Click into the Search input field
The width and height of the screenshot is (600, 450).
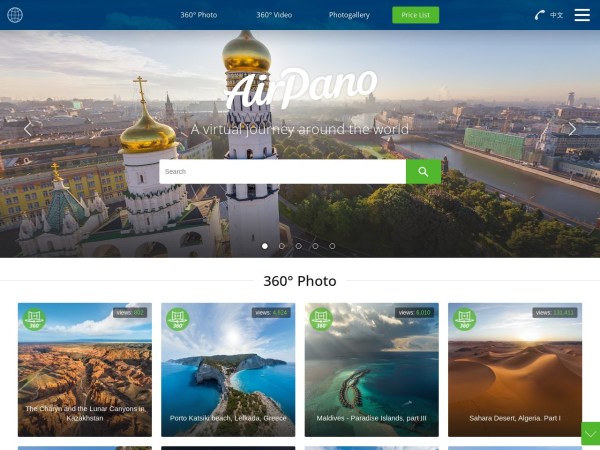pos(282,171)
